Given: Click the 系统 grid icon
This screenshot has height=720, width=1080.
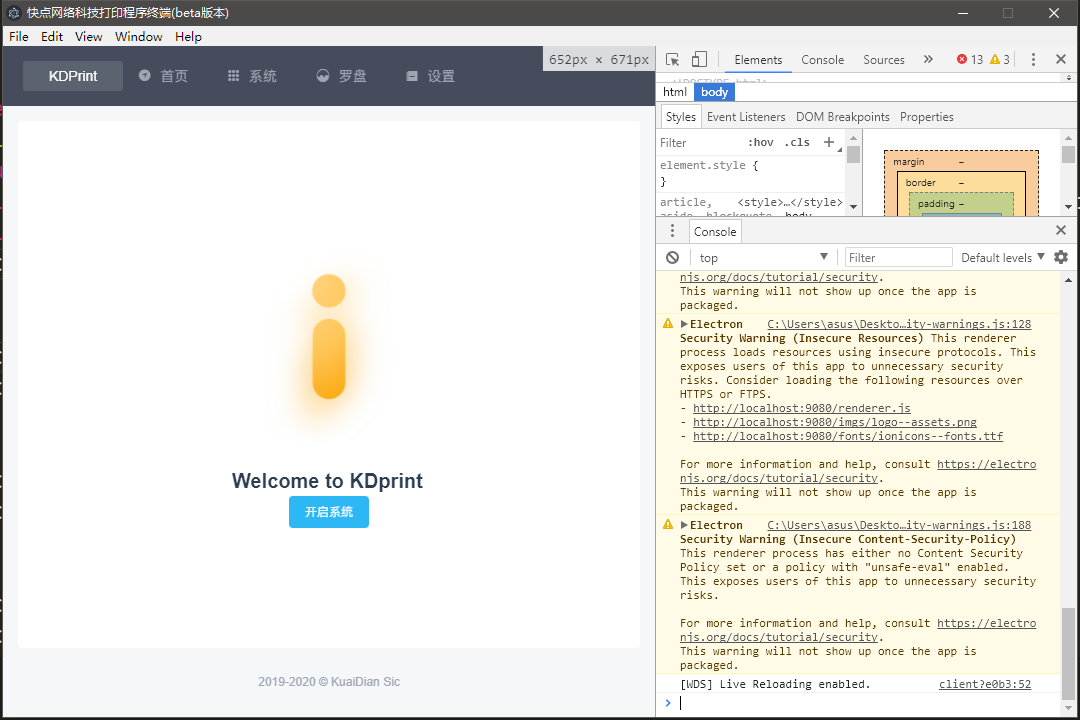Looking at the screenshot, I should pyautogui.click(x=233, y=76).
